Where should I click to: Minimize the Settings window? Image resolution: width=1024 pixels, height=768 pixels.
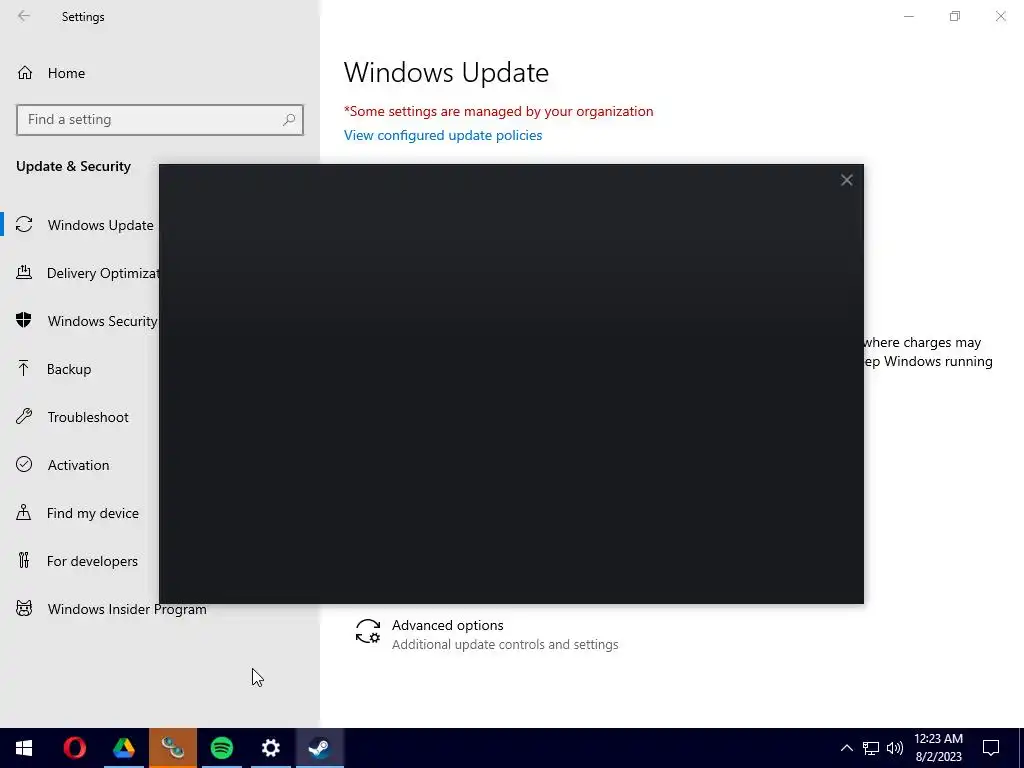[x=908, y=16]
